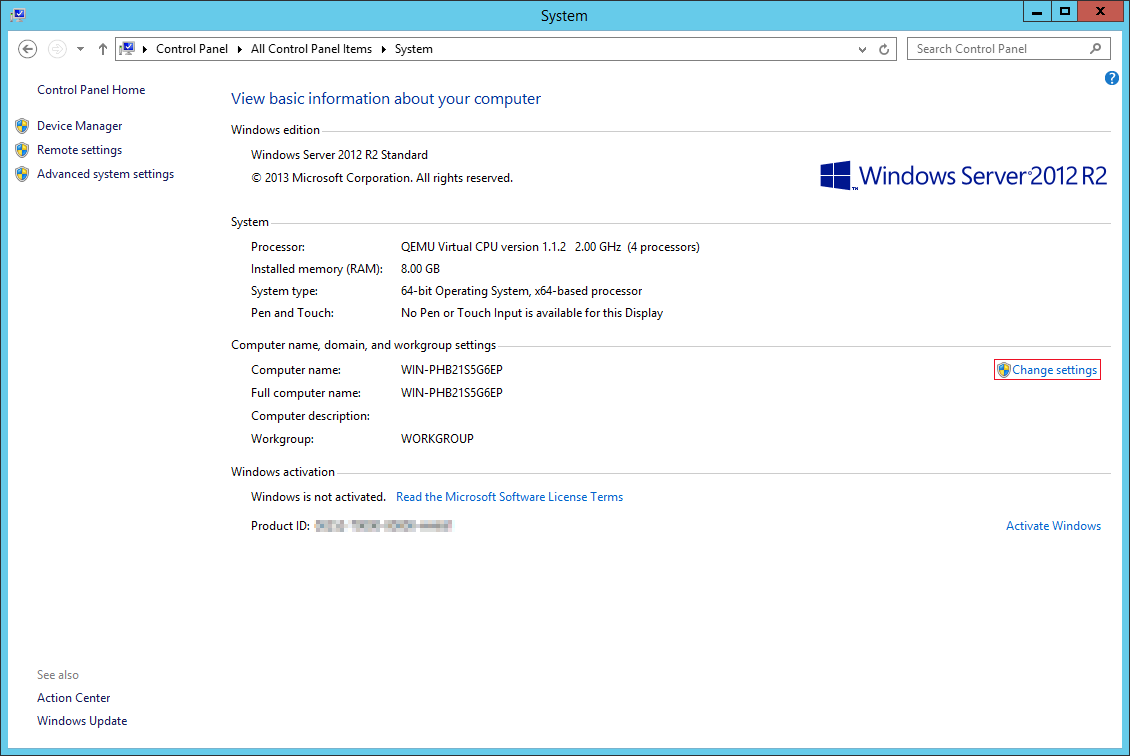Viewport: 1130px width, 756px height.
Task: Open the recent locations dropdown arrow
Action: pos(80,49)
